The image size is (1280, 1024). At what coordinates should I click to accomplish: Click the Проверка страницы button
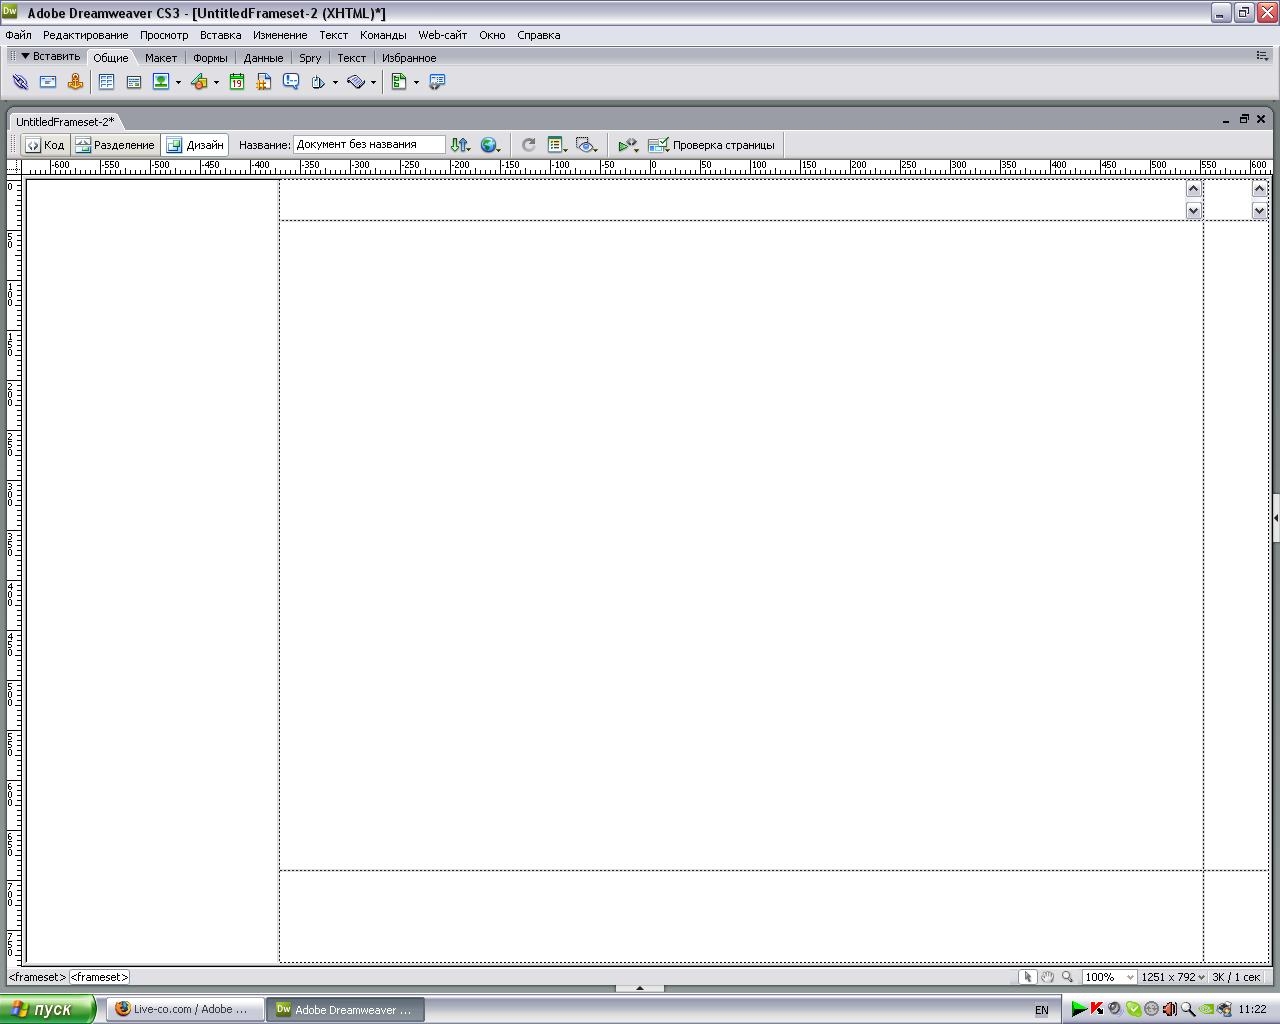click(711, 145)
